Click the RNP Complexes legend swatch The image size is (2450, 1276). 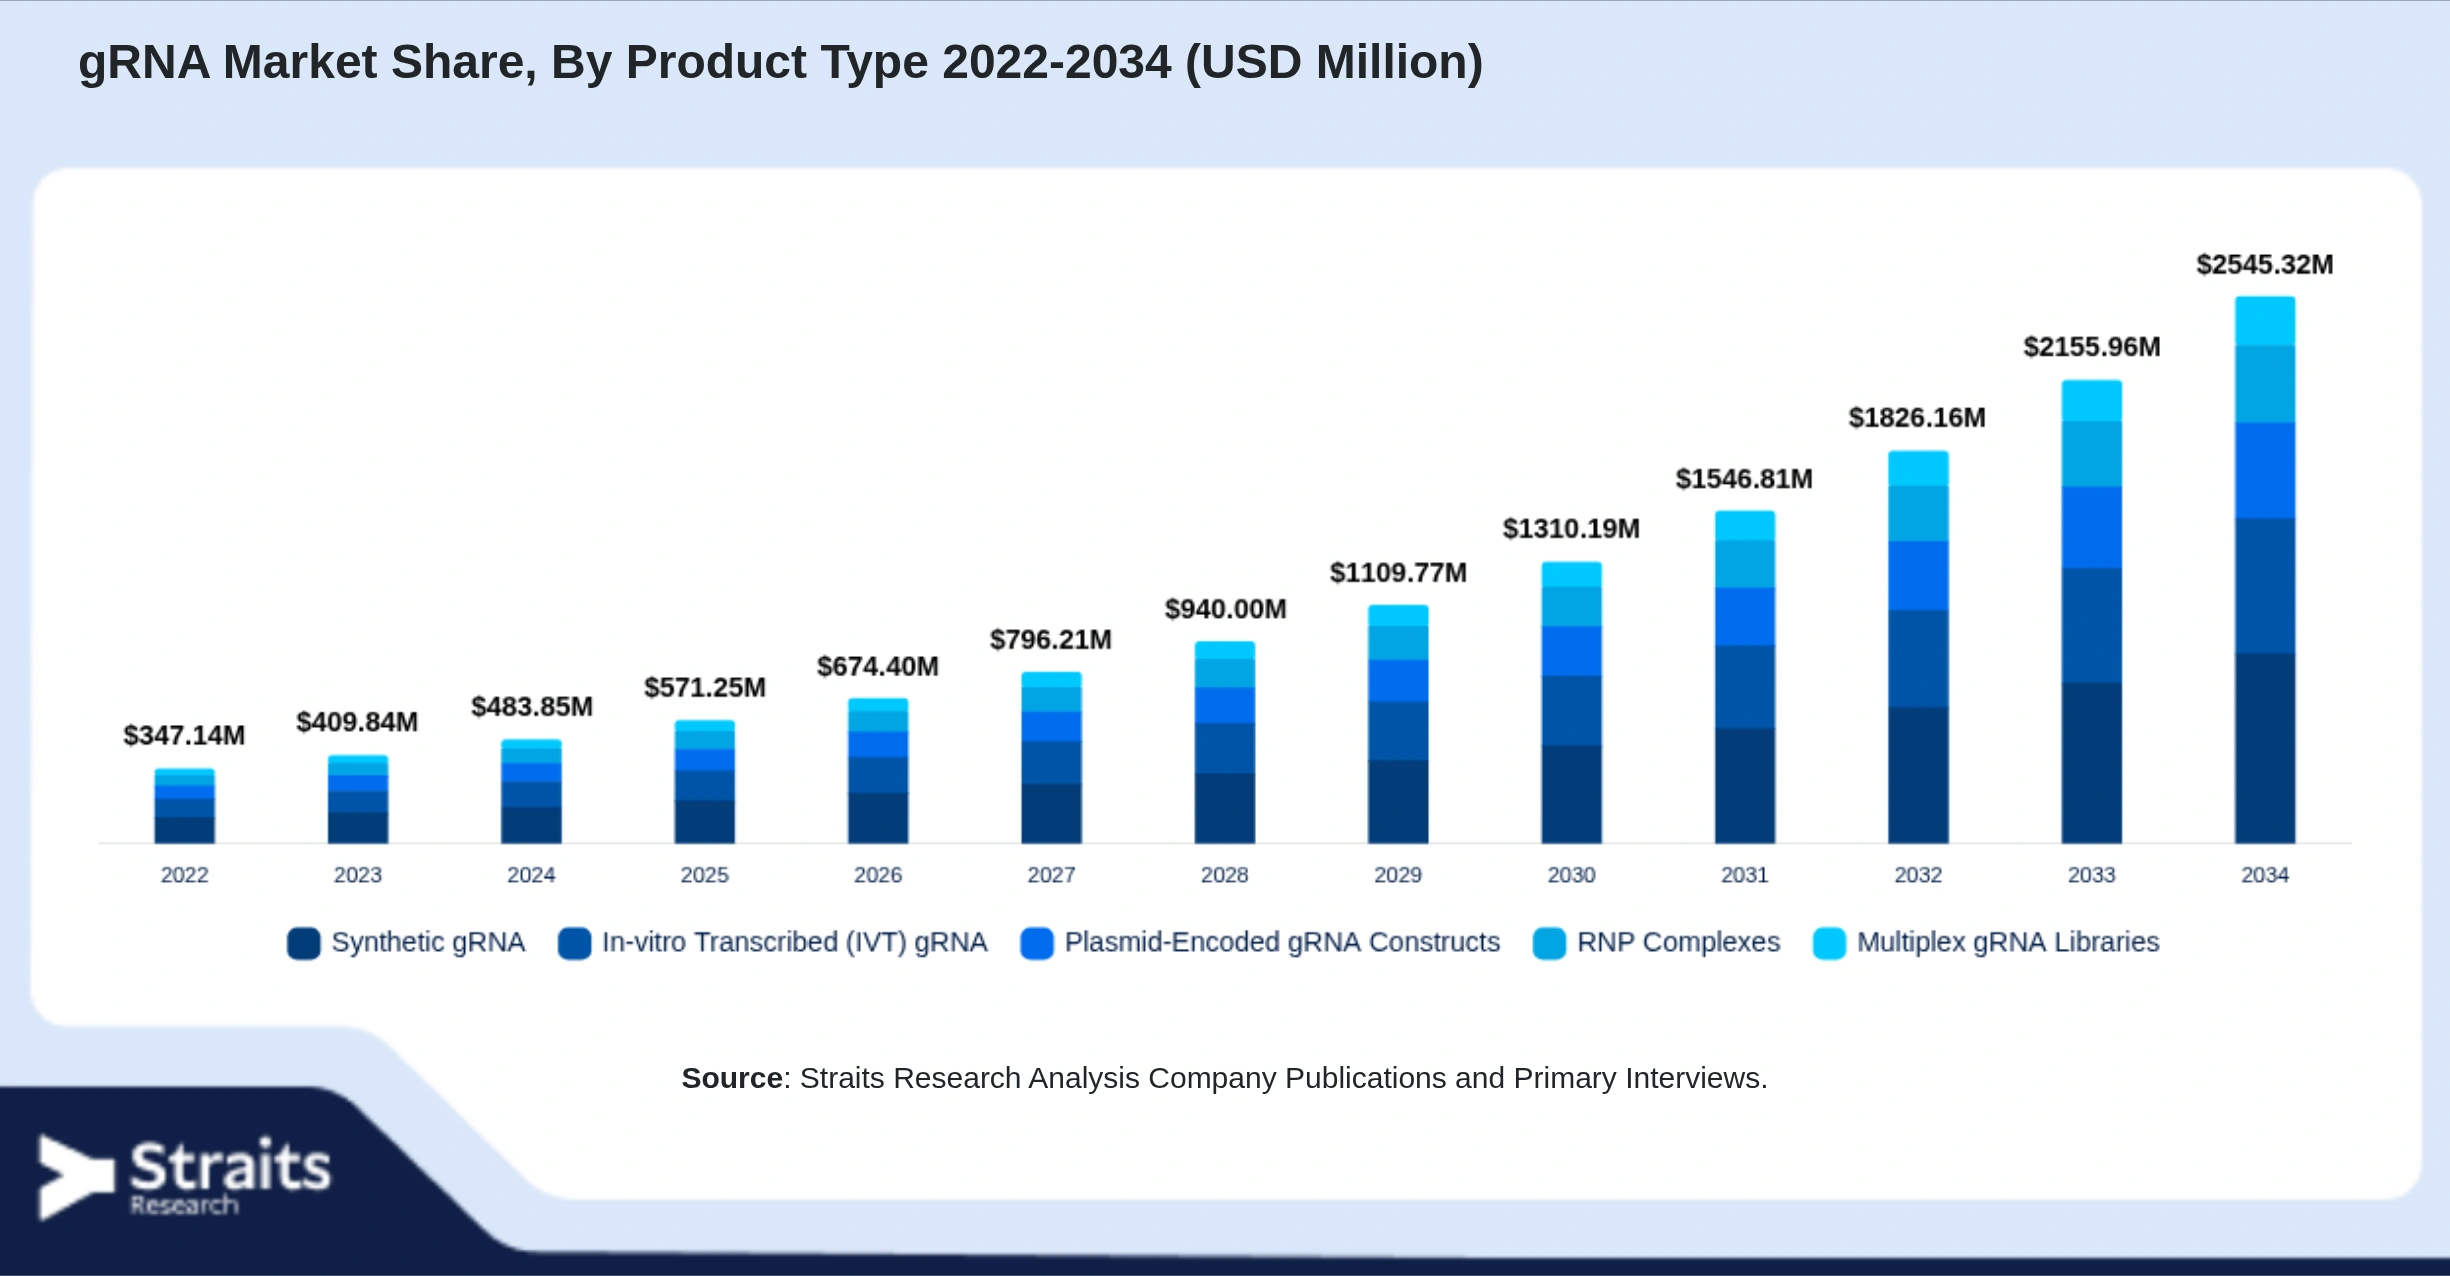tap(1549, 943)
